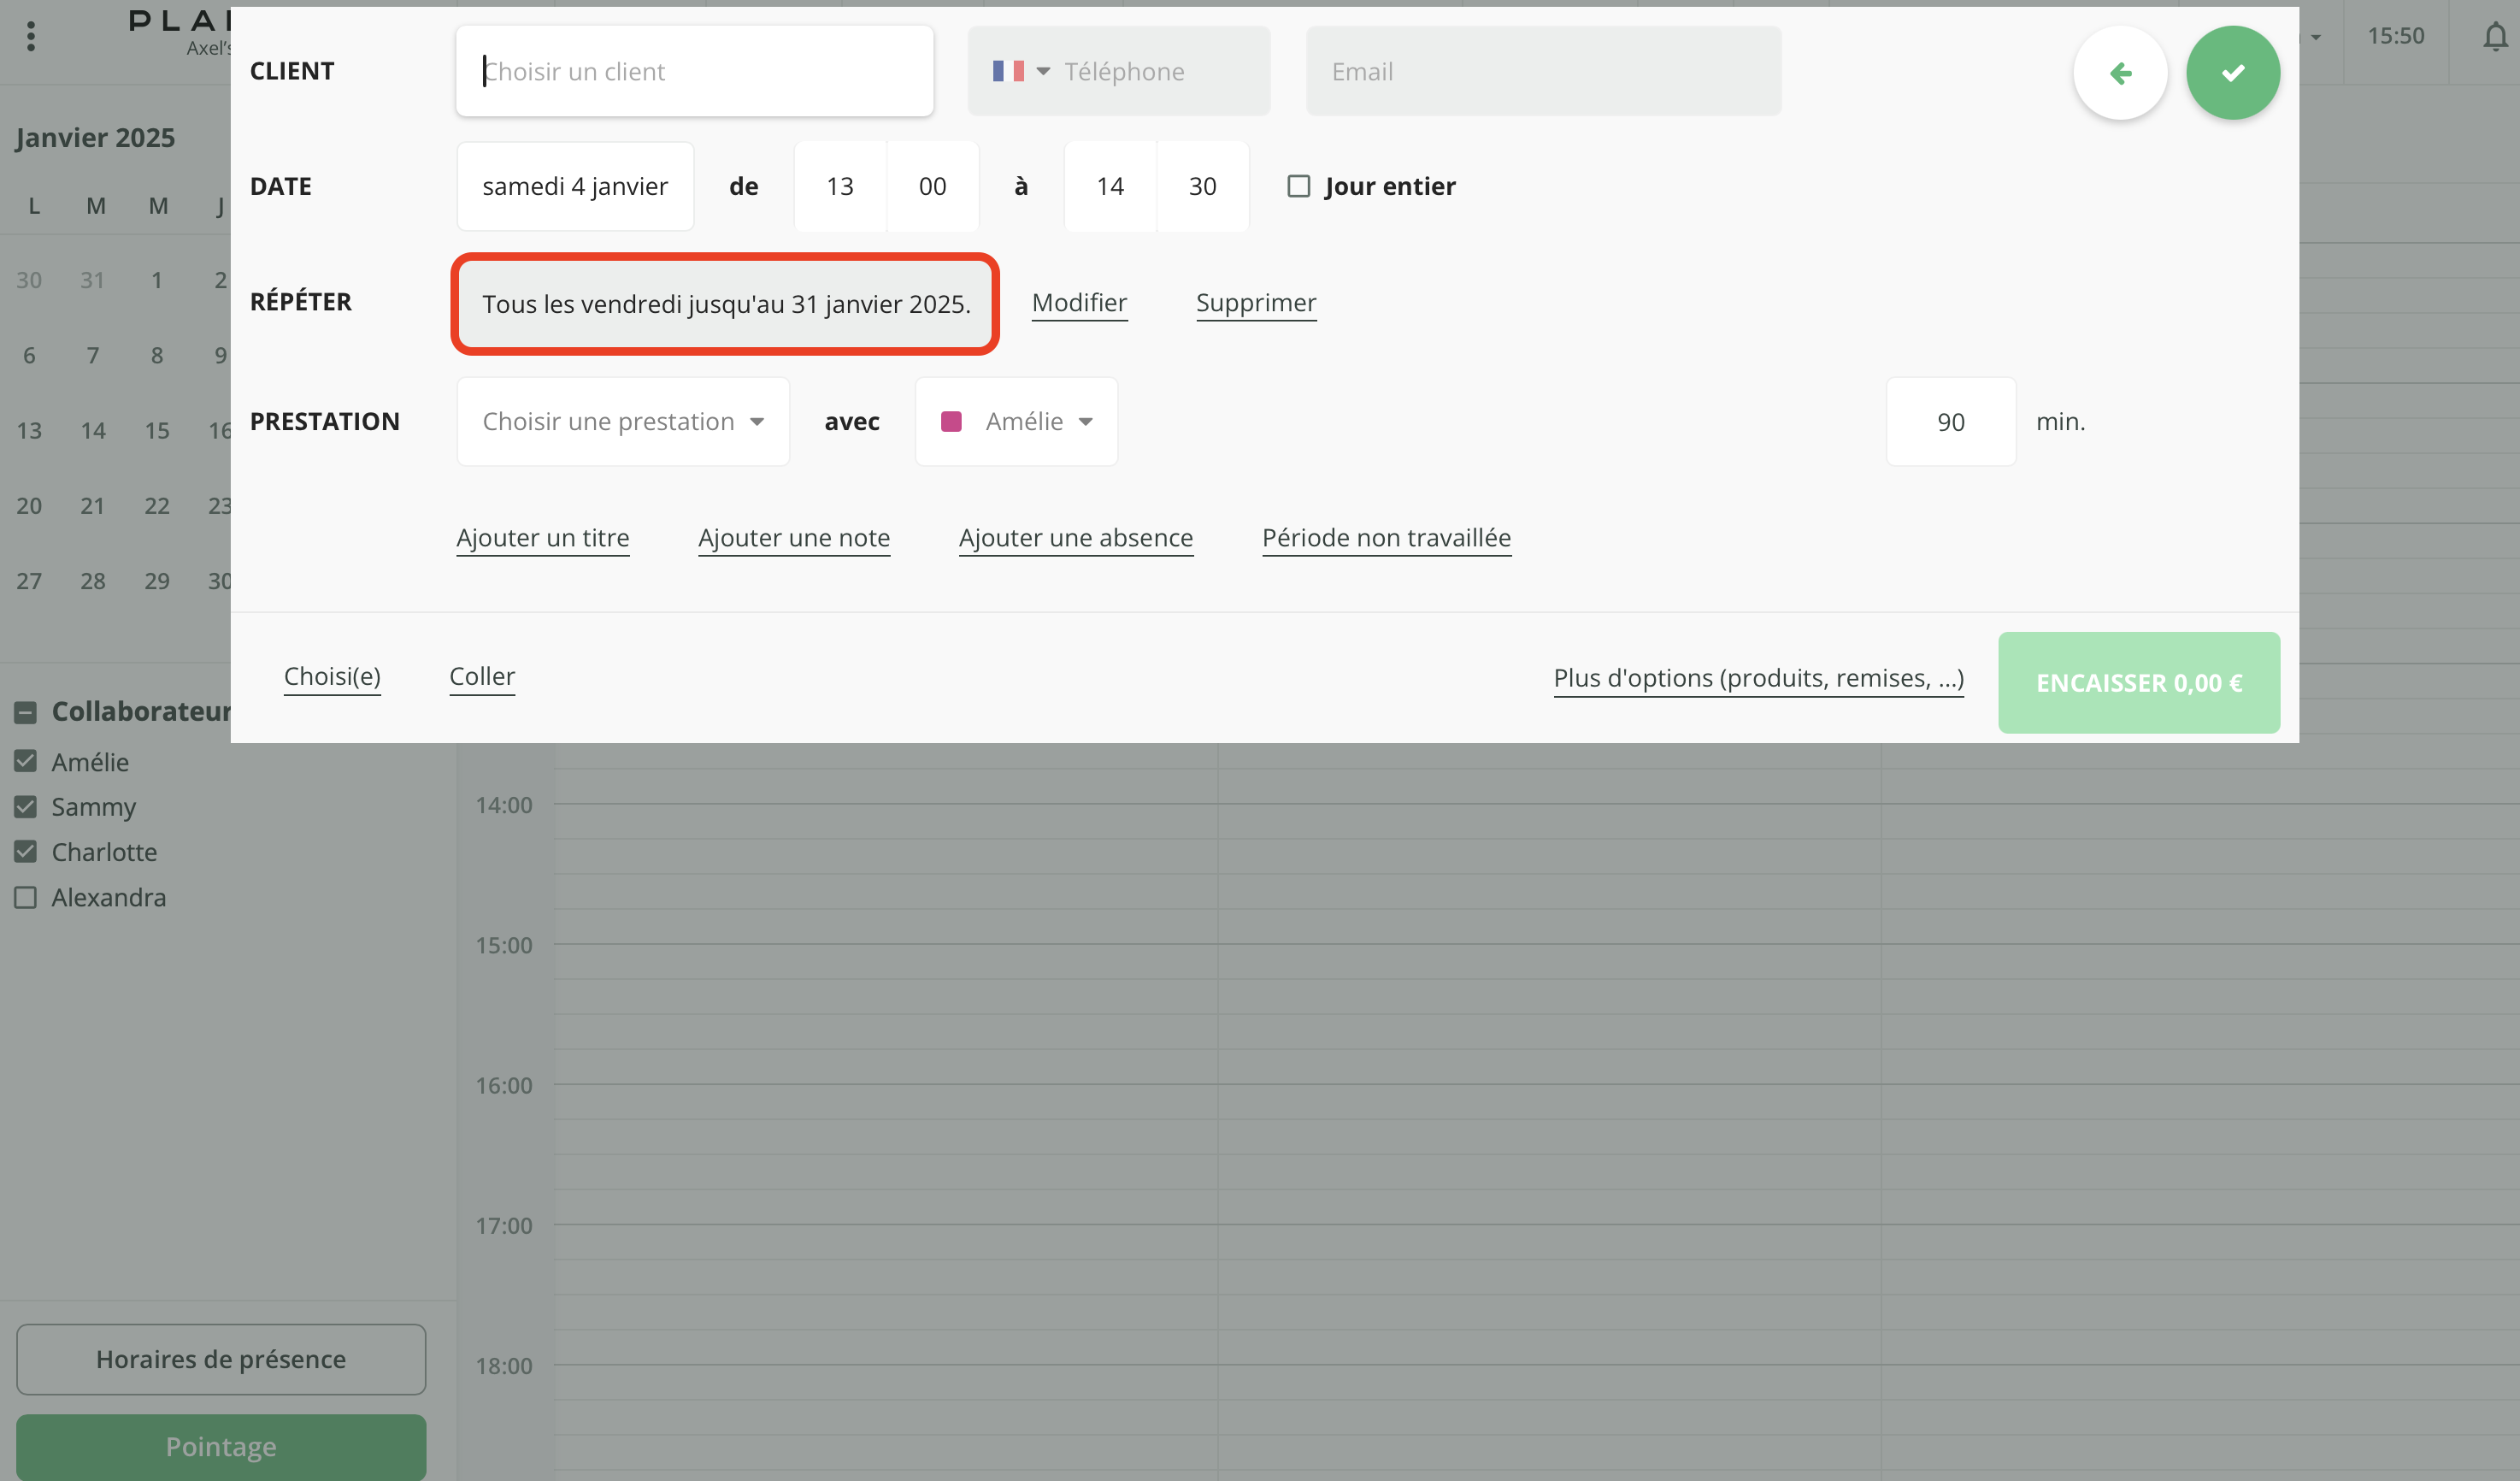Open the three-dot menu icon

pyautogui.click(x=31, y=36)
